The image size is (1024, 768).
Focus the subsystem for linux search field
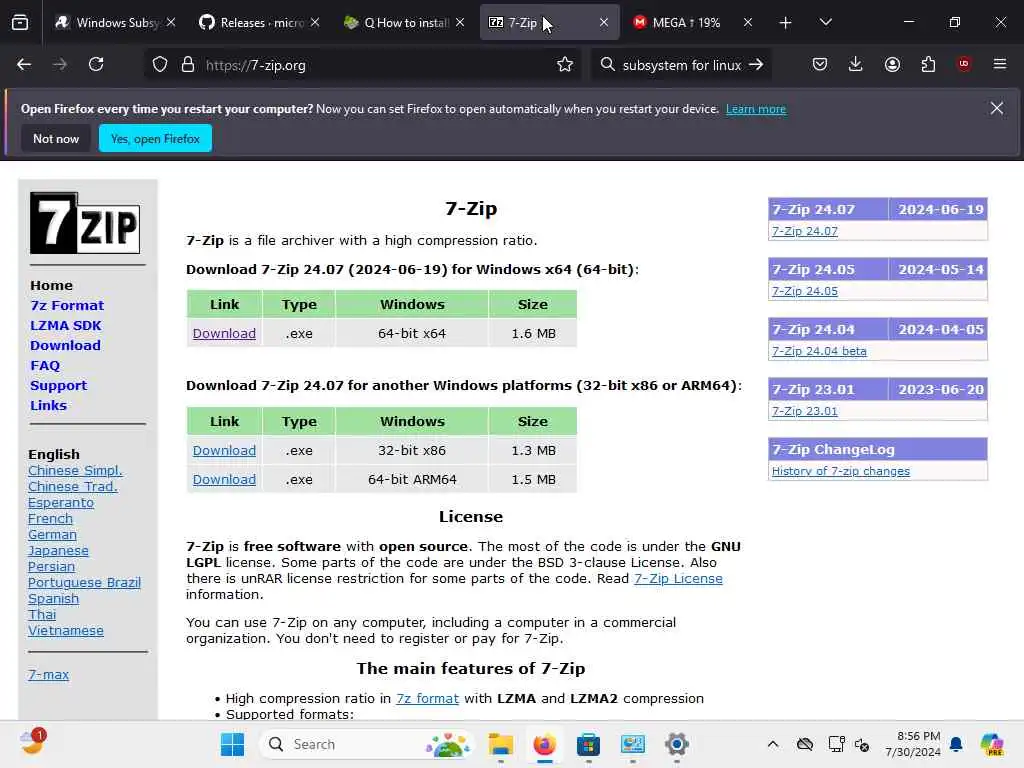click(x=681, y=65)
